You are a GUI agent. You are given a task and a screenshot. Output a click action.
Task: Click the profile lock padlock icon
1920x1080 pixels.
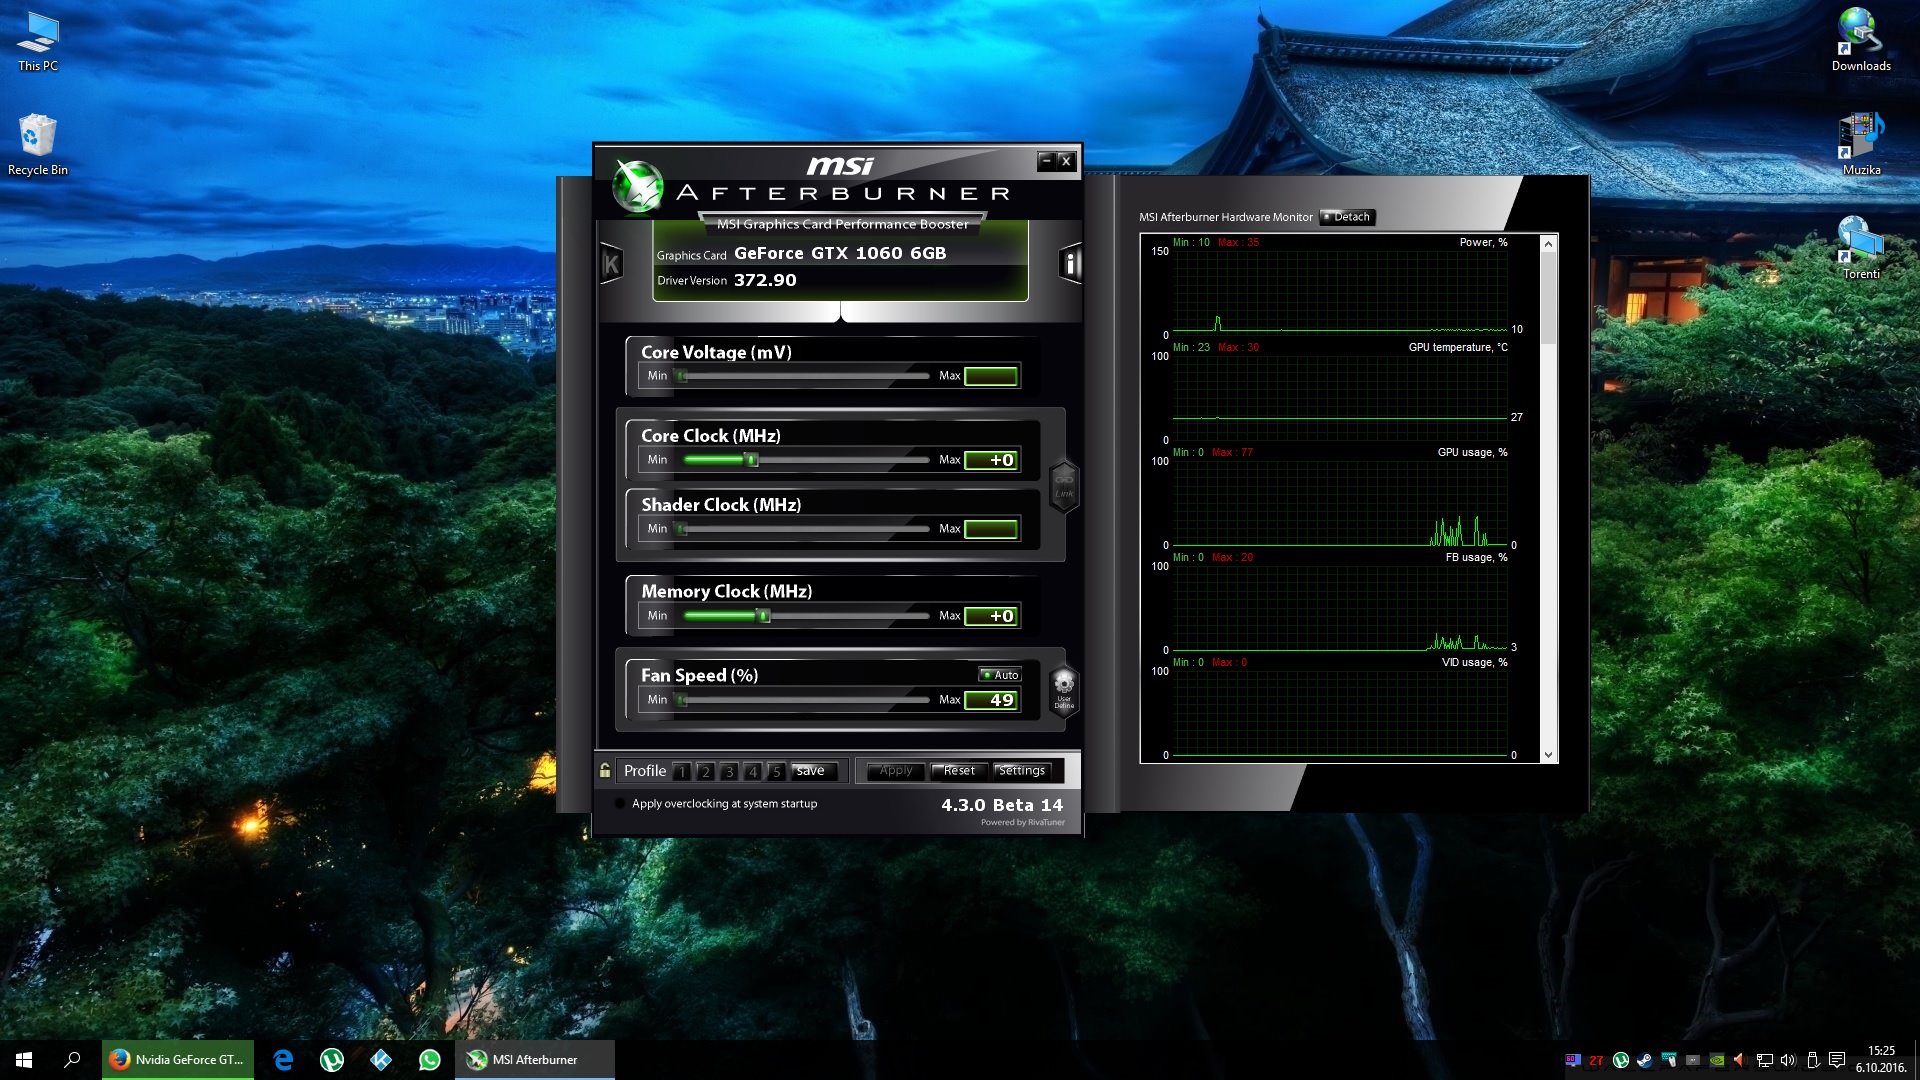[x=605, y=770]
